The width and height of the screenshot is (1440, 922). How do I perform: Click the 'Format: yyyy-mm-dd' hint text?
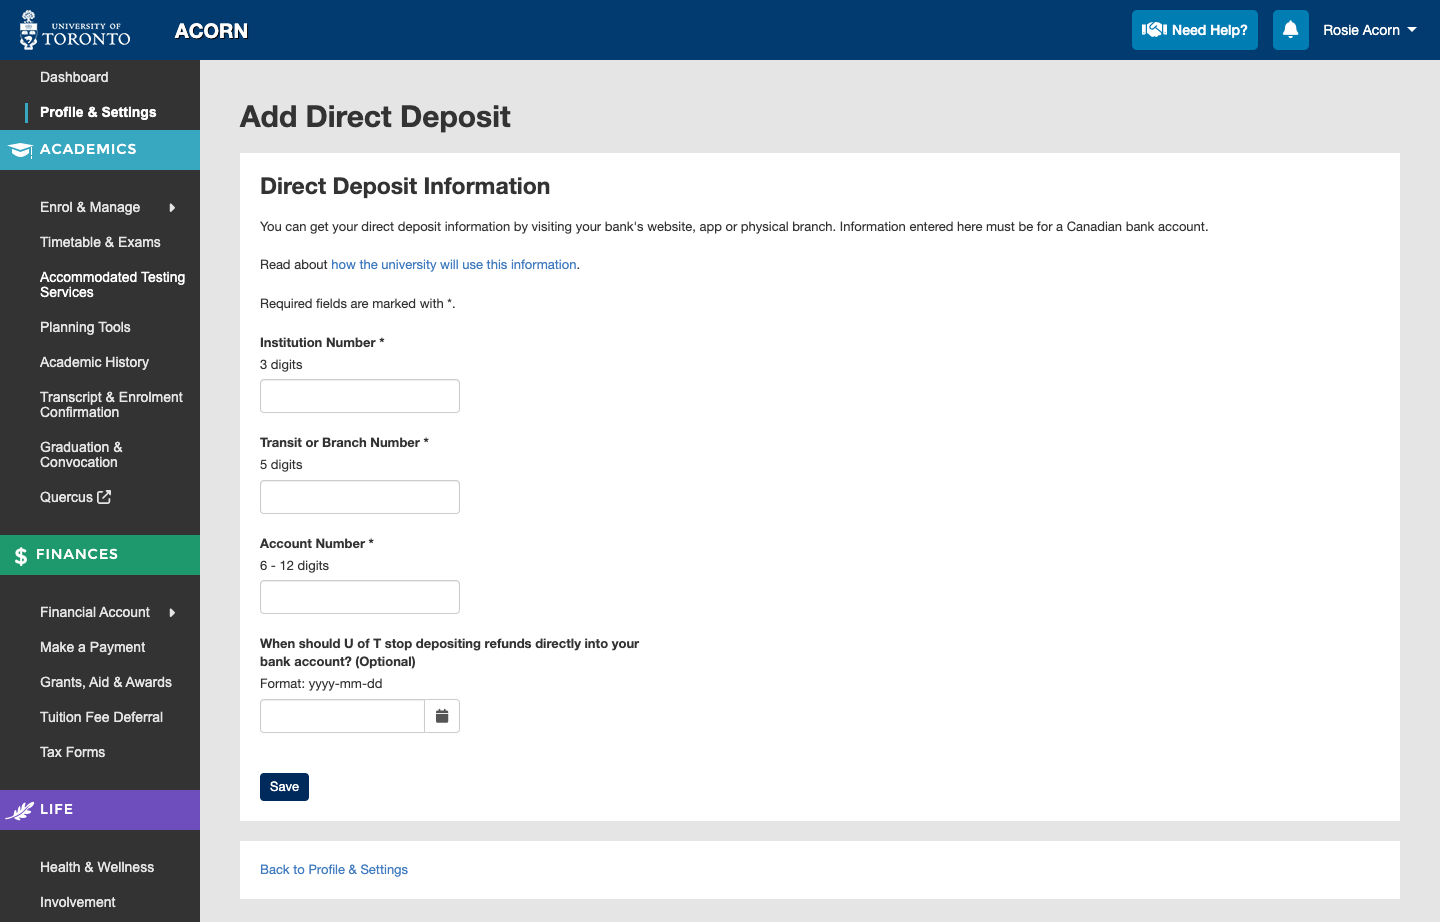pyautogui.click(x=321, y=684)
